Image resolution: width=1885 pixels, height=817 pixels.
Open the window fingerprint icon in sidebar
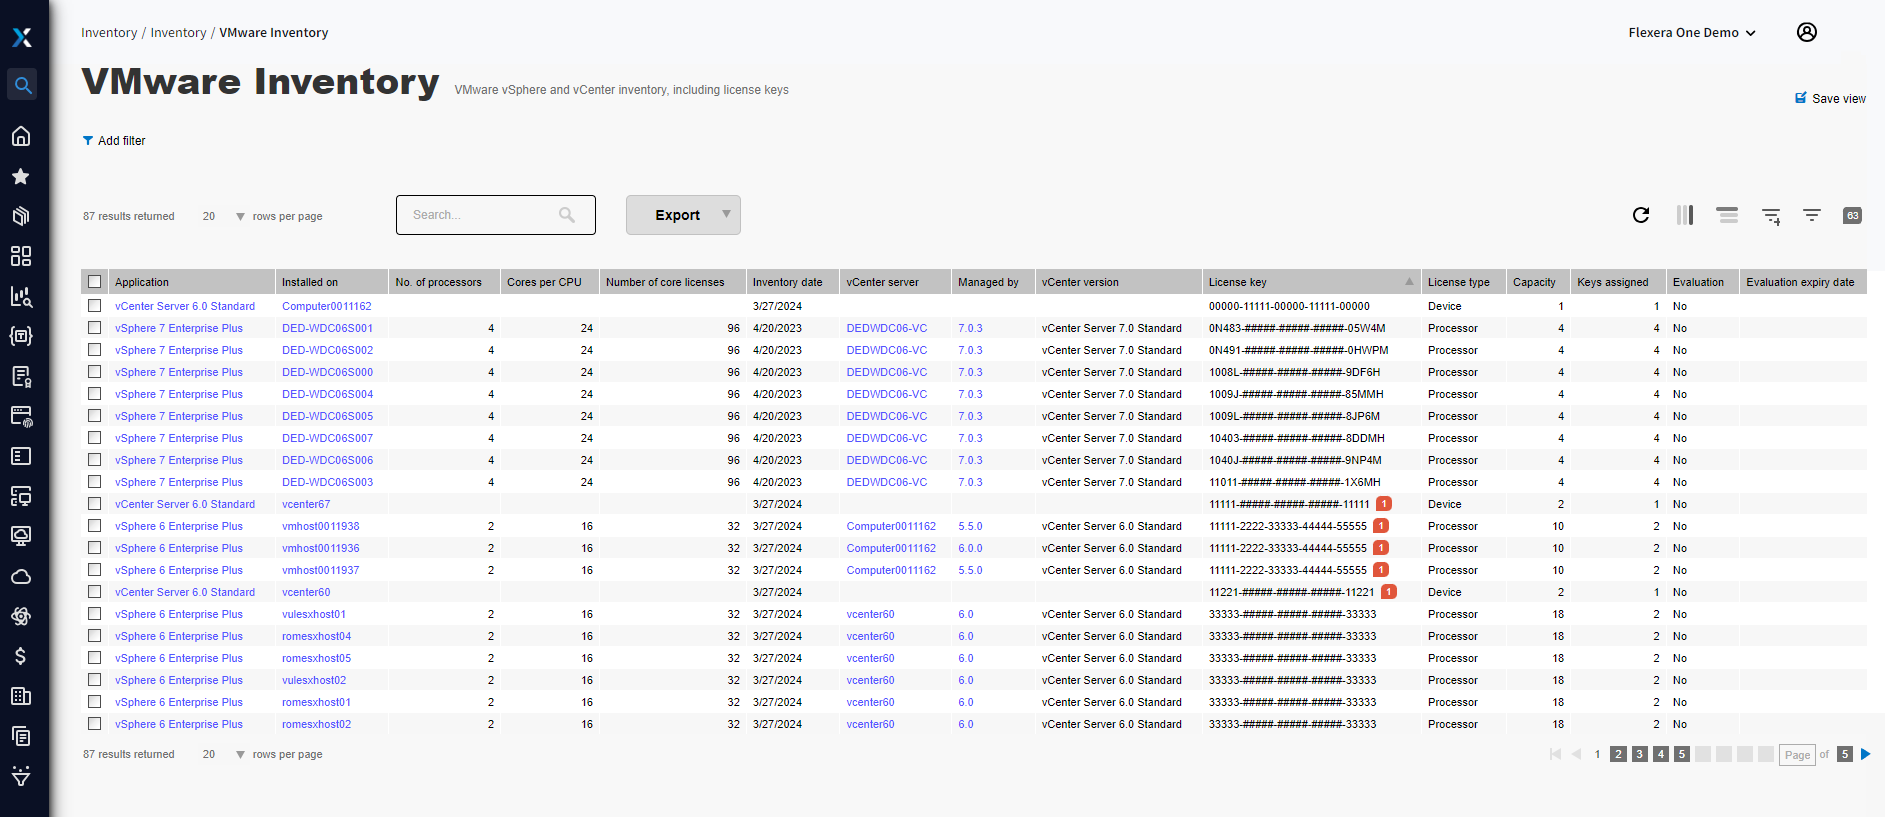click(x=21, y=416)
